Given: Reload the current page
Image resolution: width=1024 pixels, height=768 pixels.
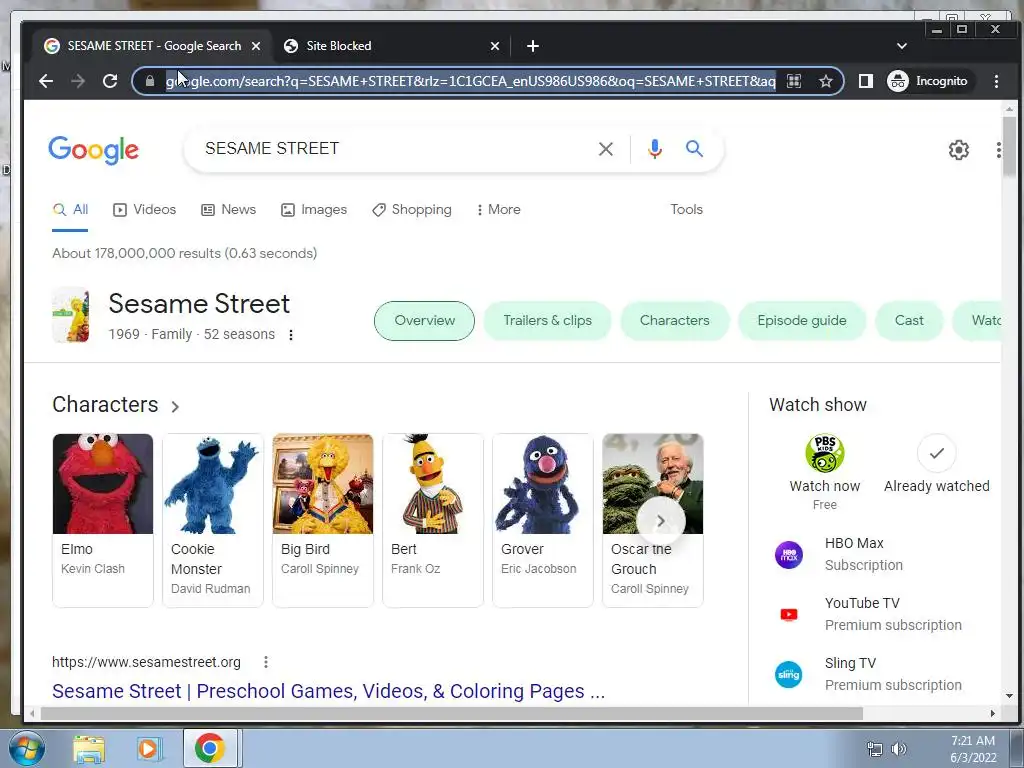Looking at the screenshot, I should [110, 81].
